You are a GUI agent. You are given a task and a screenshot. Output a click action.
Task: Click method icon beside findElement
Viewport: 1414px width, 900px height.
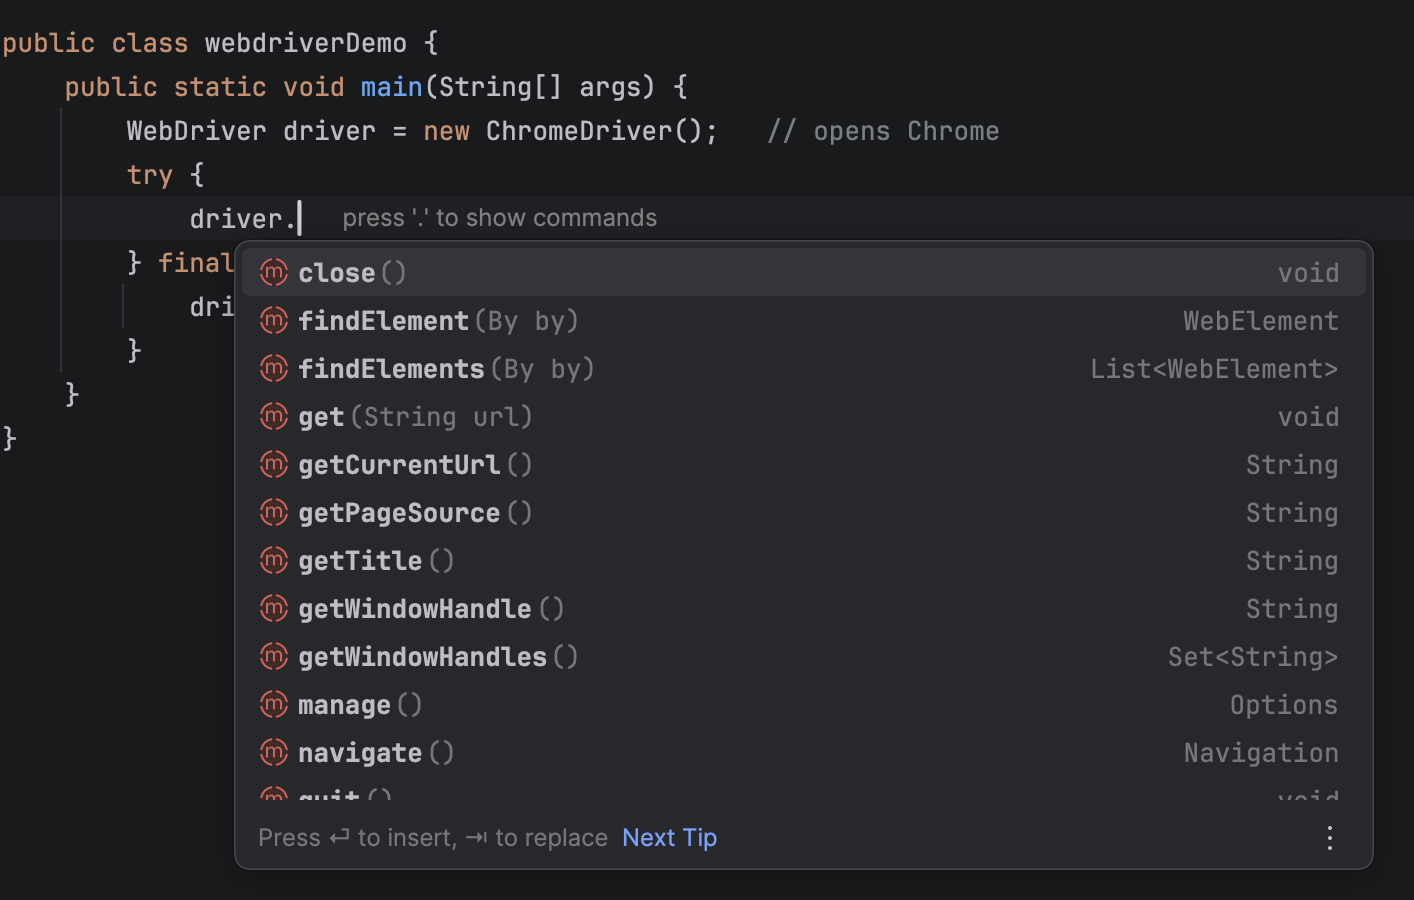(274, 320)
